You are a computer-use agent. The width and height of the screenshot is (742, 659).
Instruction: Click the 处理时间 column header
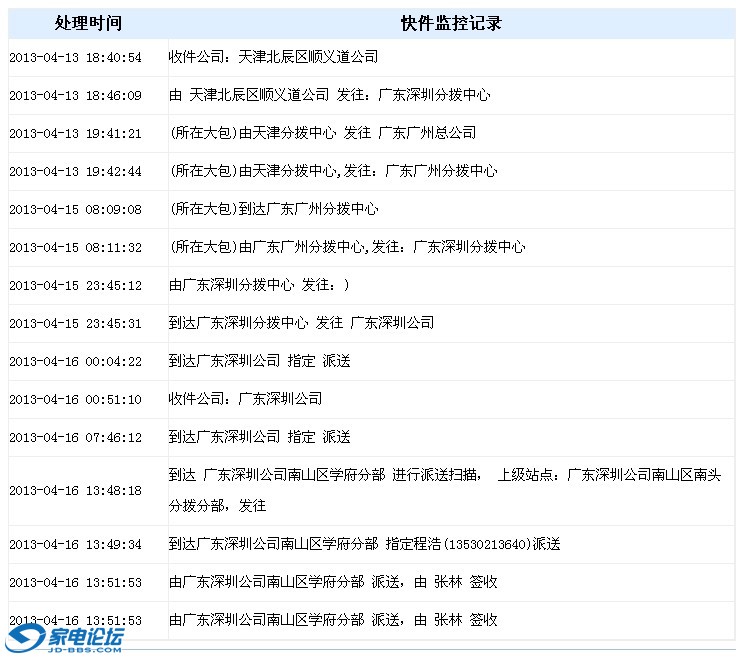pyautogui.click(x=88, y=24)
